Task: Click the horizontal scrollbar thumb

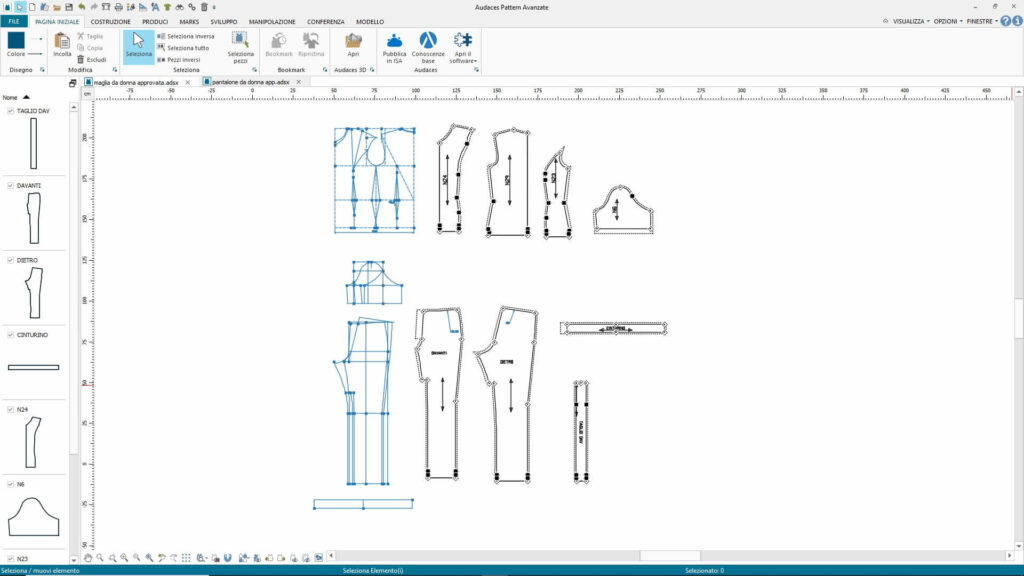Action: click(670, 556)
